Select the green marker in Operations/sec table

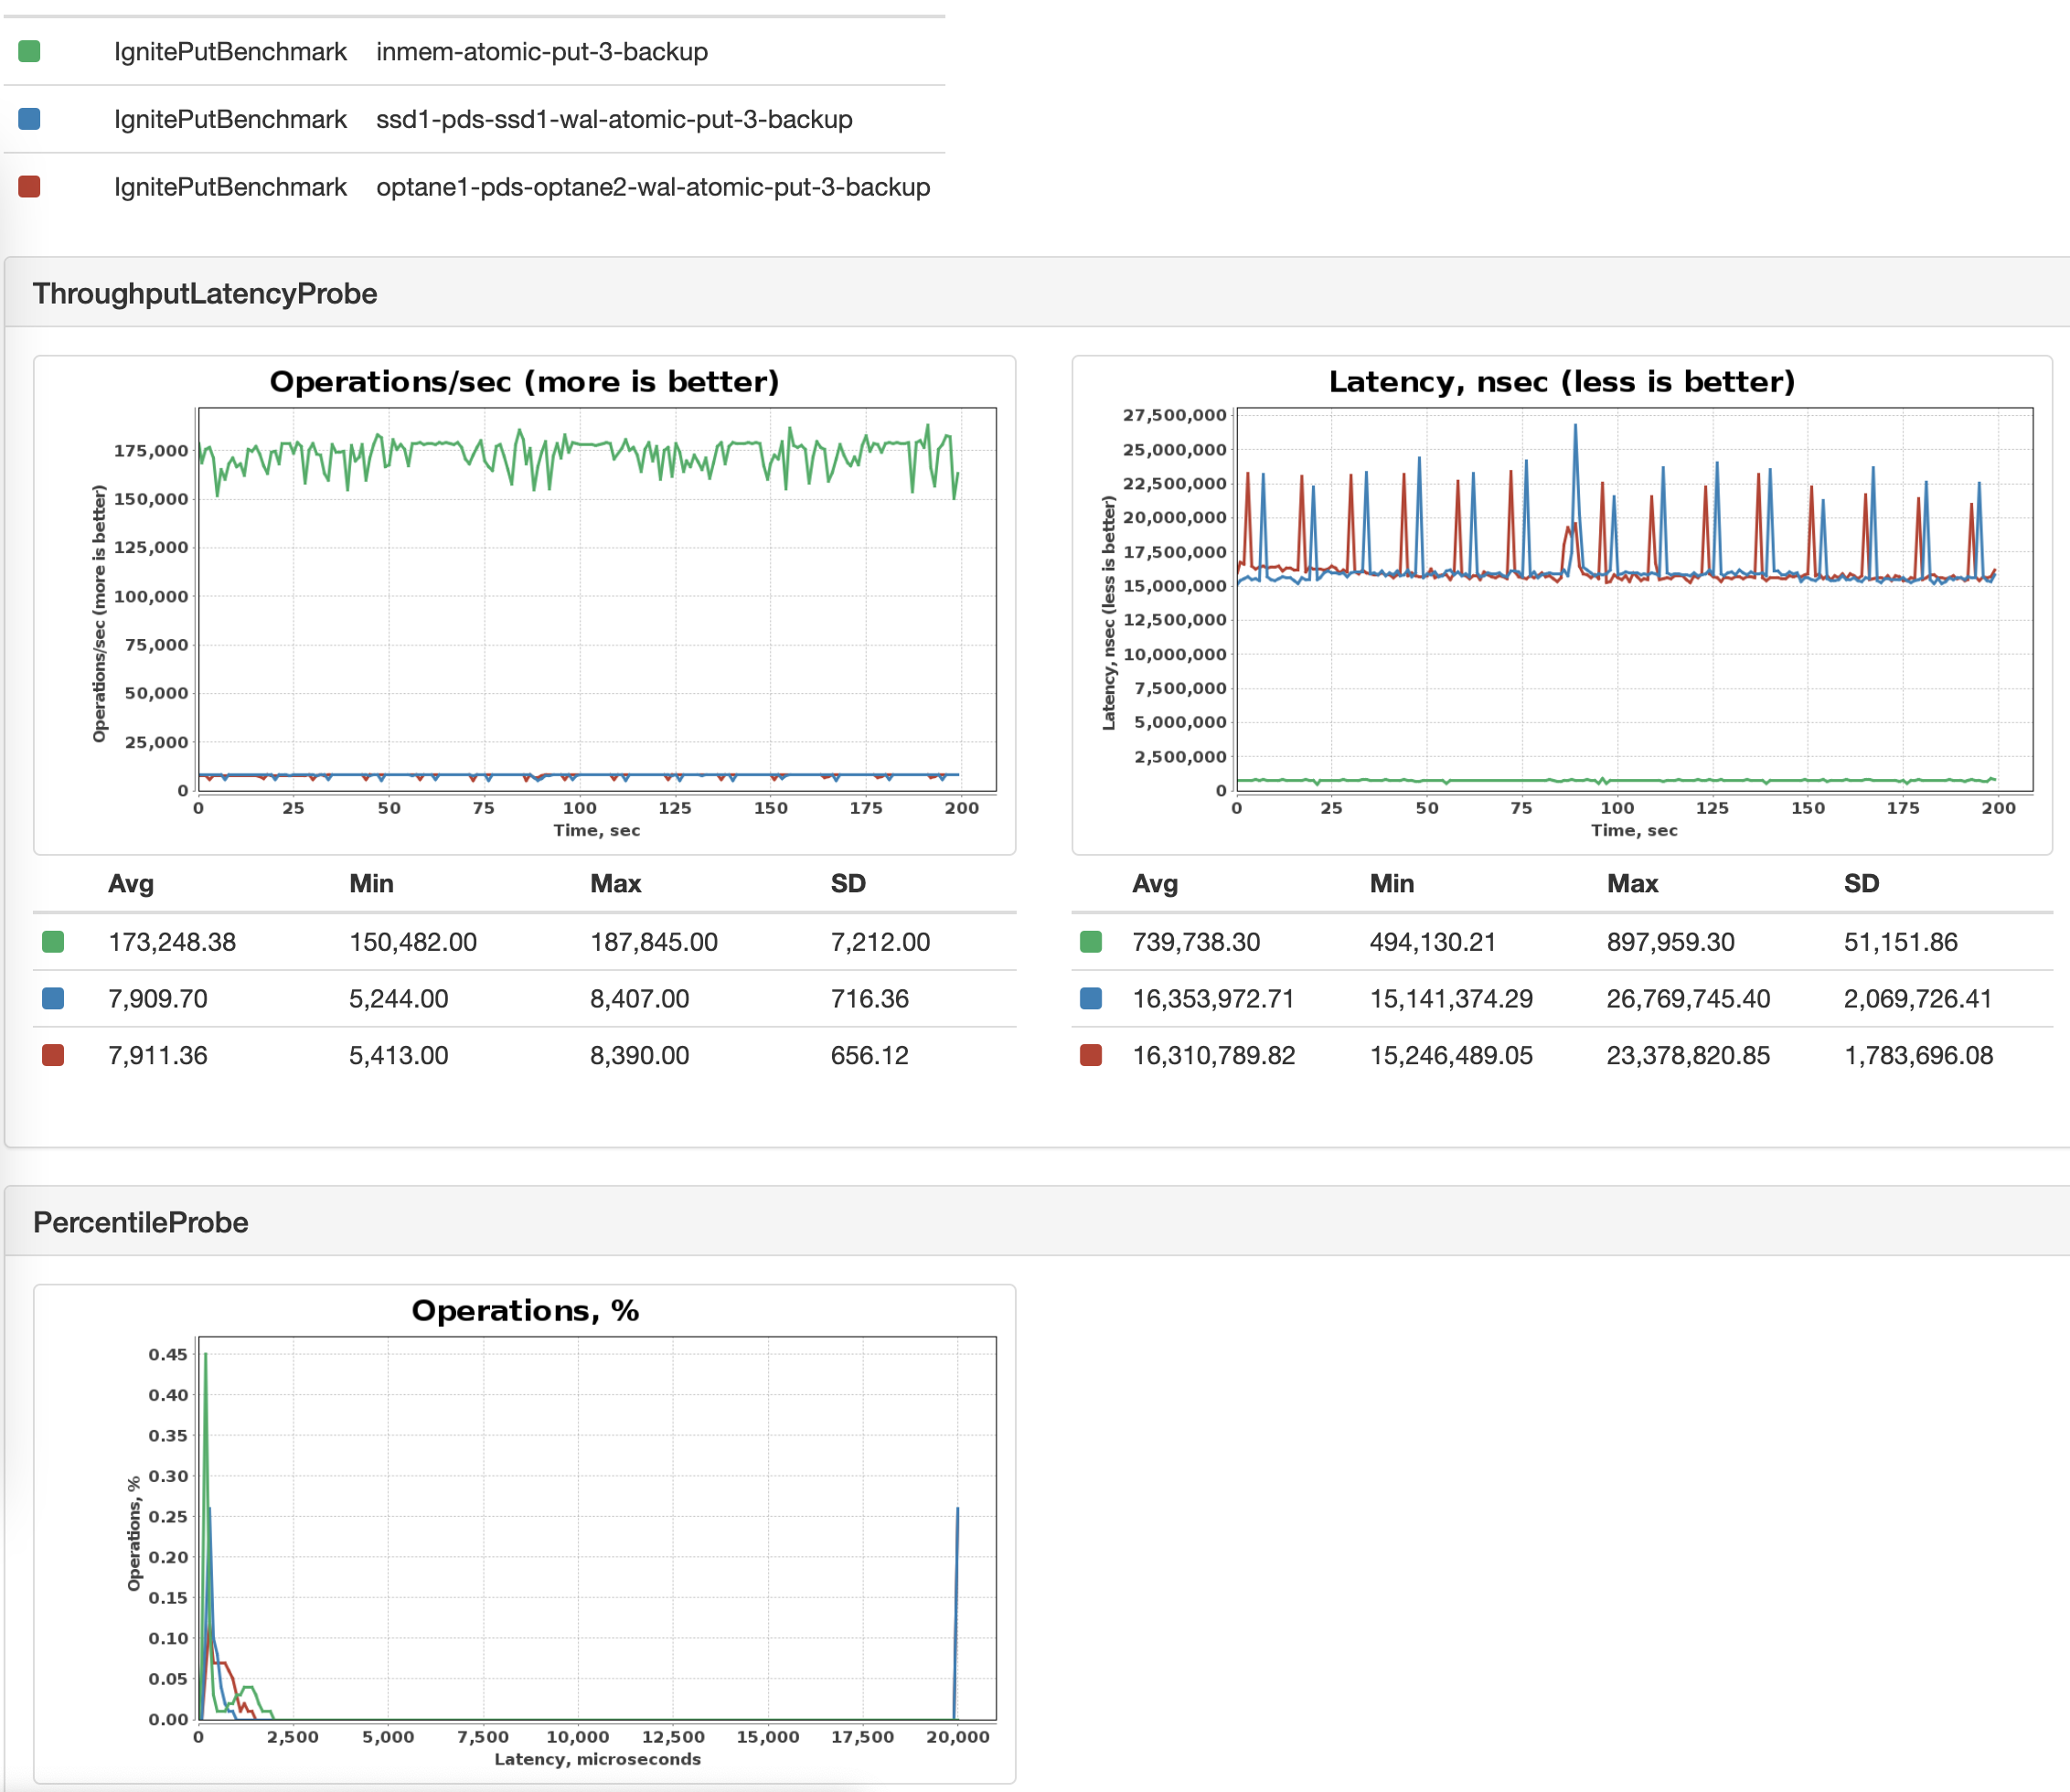click(53, 941)
